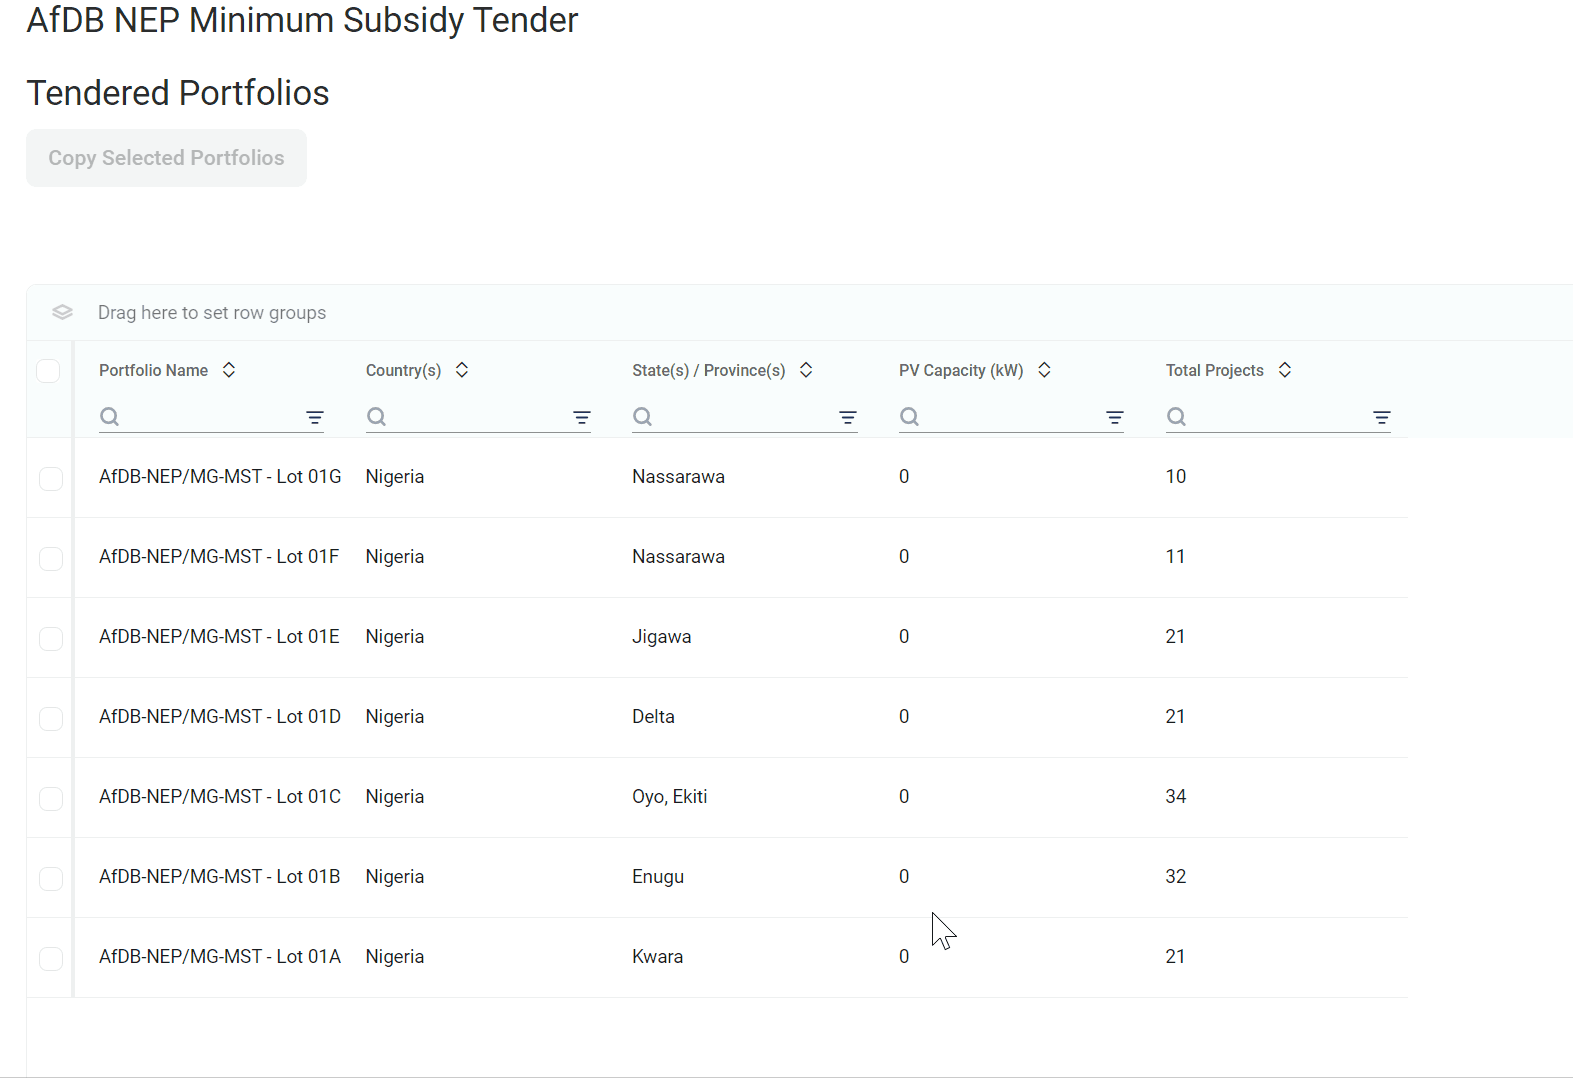Click the Jigawa state cell
This screenshot has height=1078, width=1573.
point(661,637)
